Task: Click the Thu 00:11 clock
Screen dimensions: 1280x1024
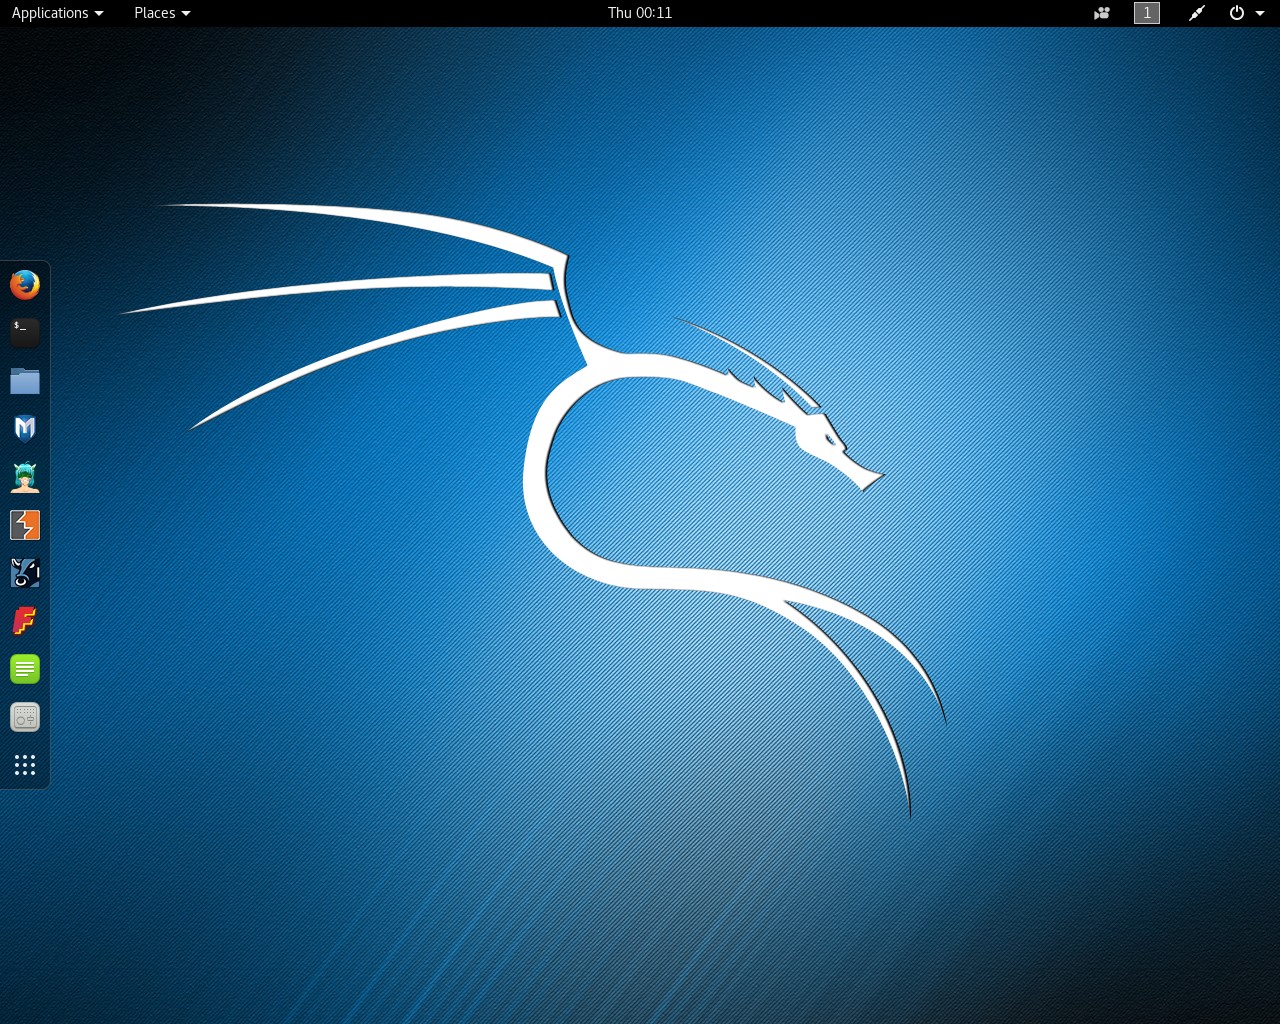Action: pyautogui.click(x=640, y=13)
